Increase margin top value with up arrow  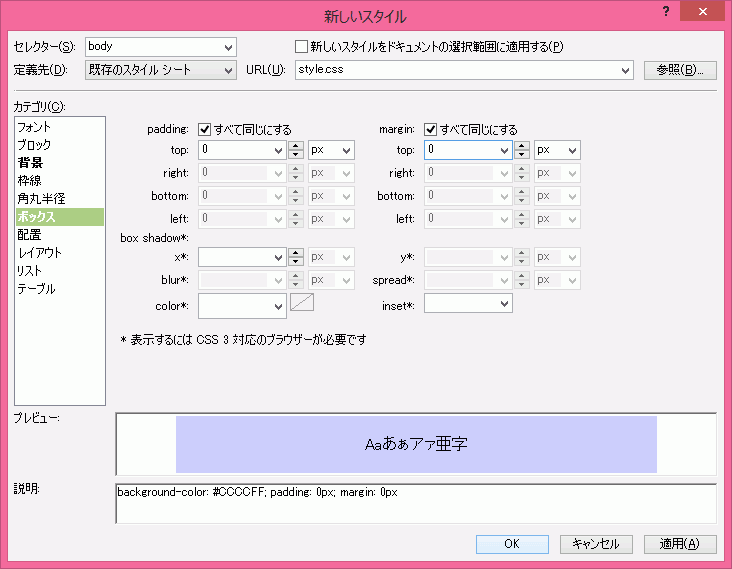[521, 146]
